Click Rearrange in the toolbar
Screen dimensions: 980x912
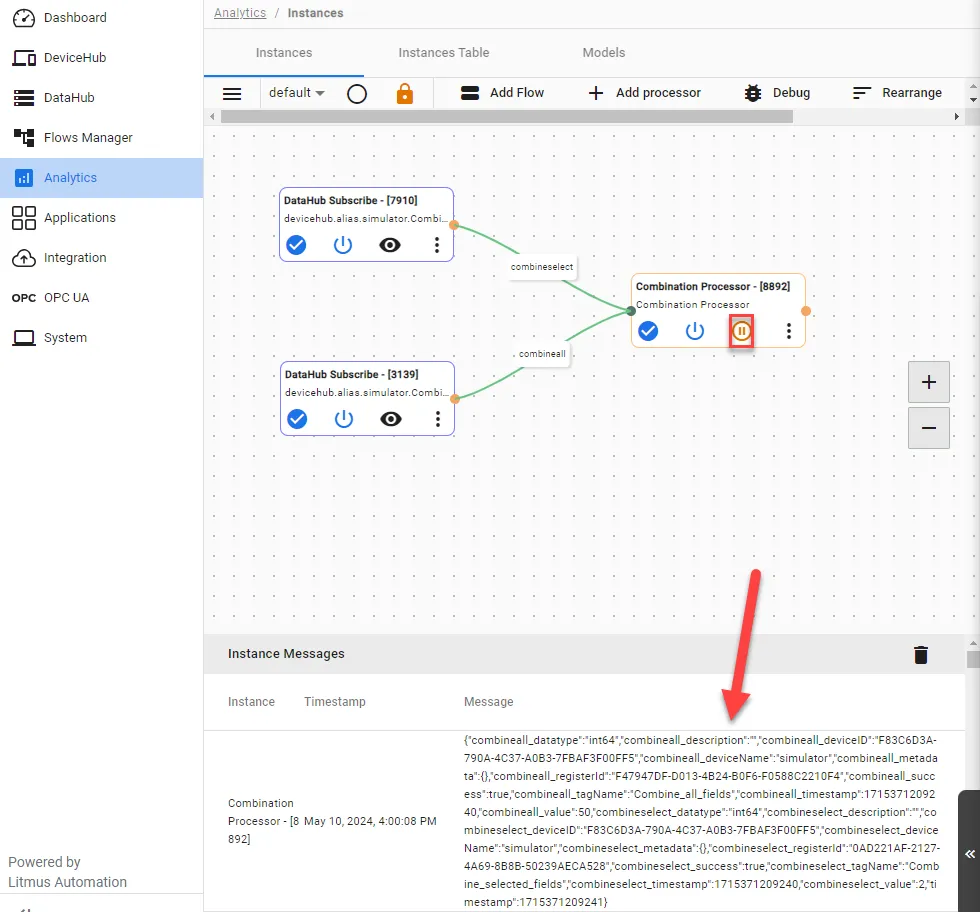(897, 93)
